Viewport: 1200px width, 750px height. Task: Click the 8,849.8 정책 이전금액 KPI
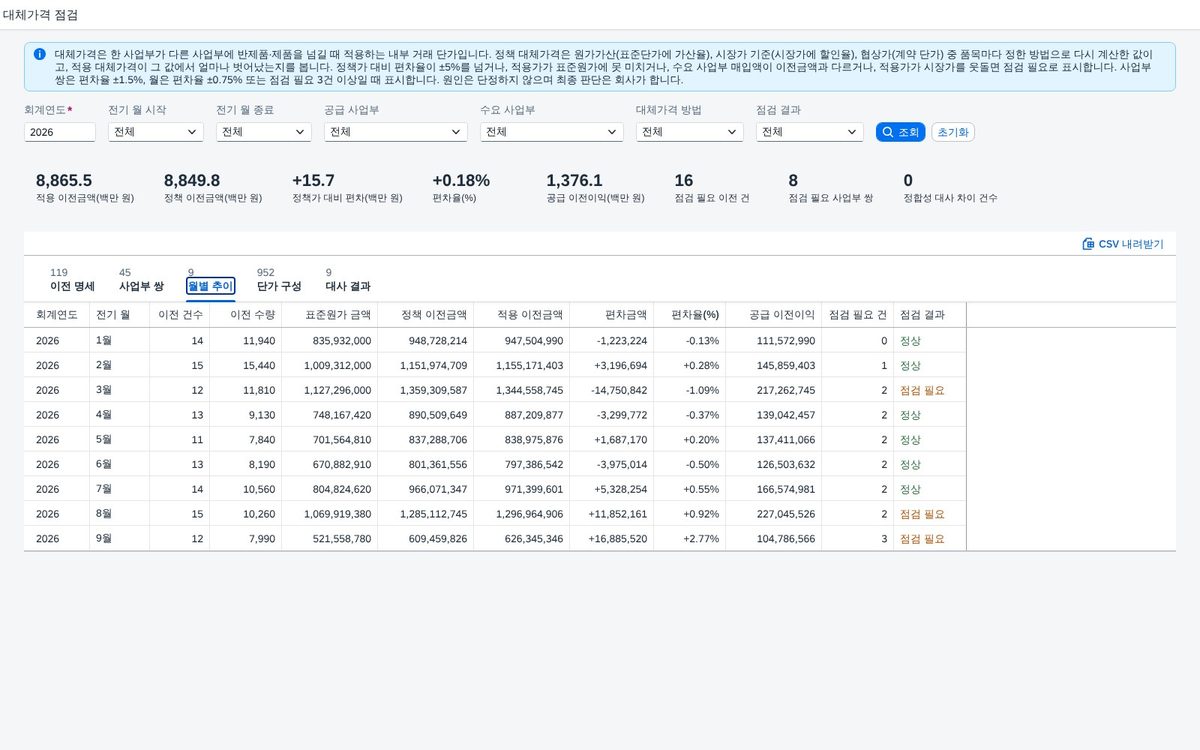(213, 188)
